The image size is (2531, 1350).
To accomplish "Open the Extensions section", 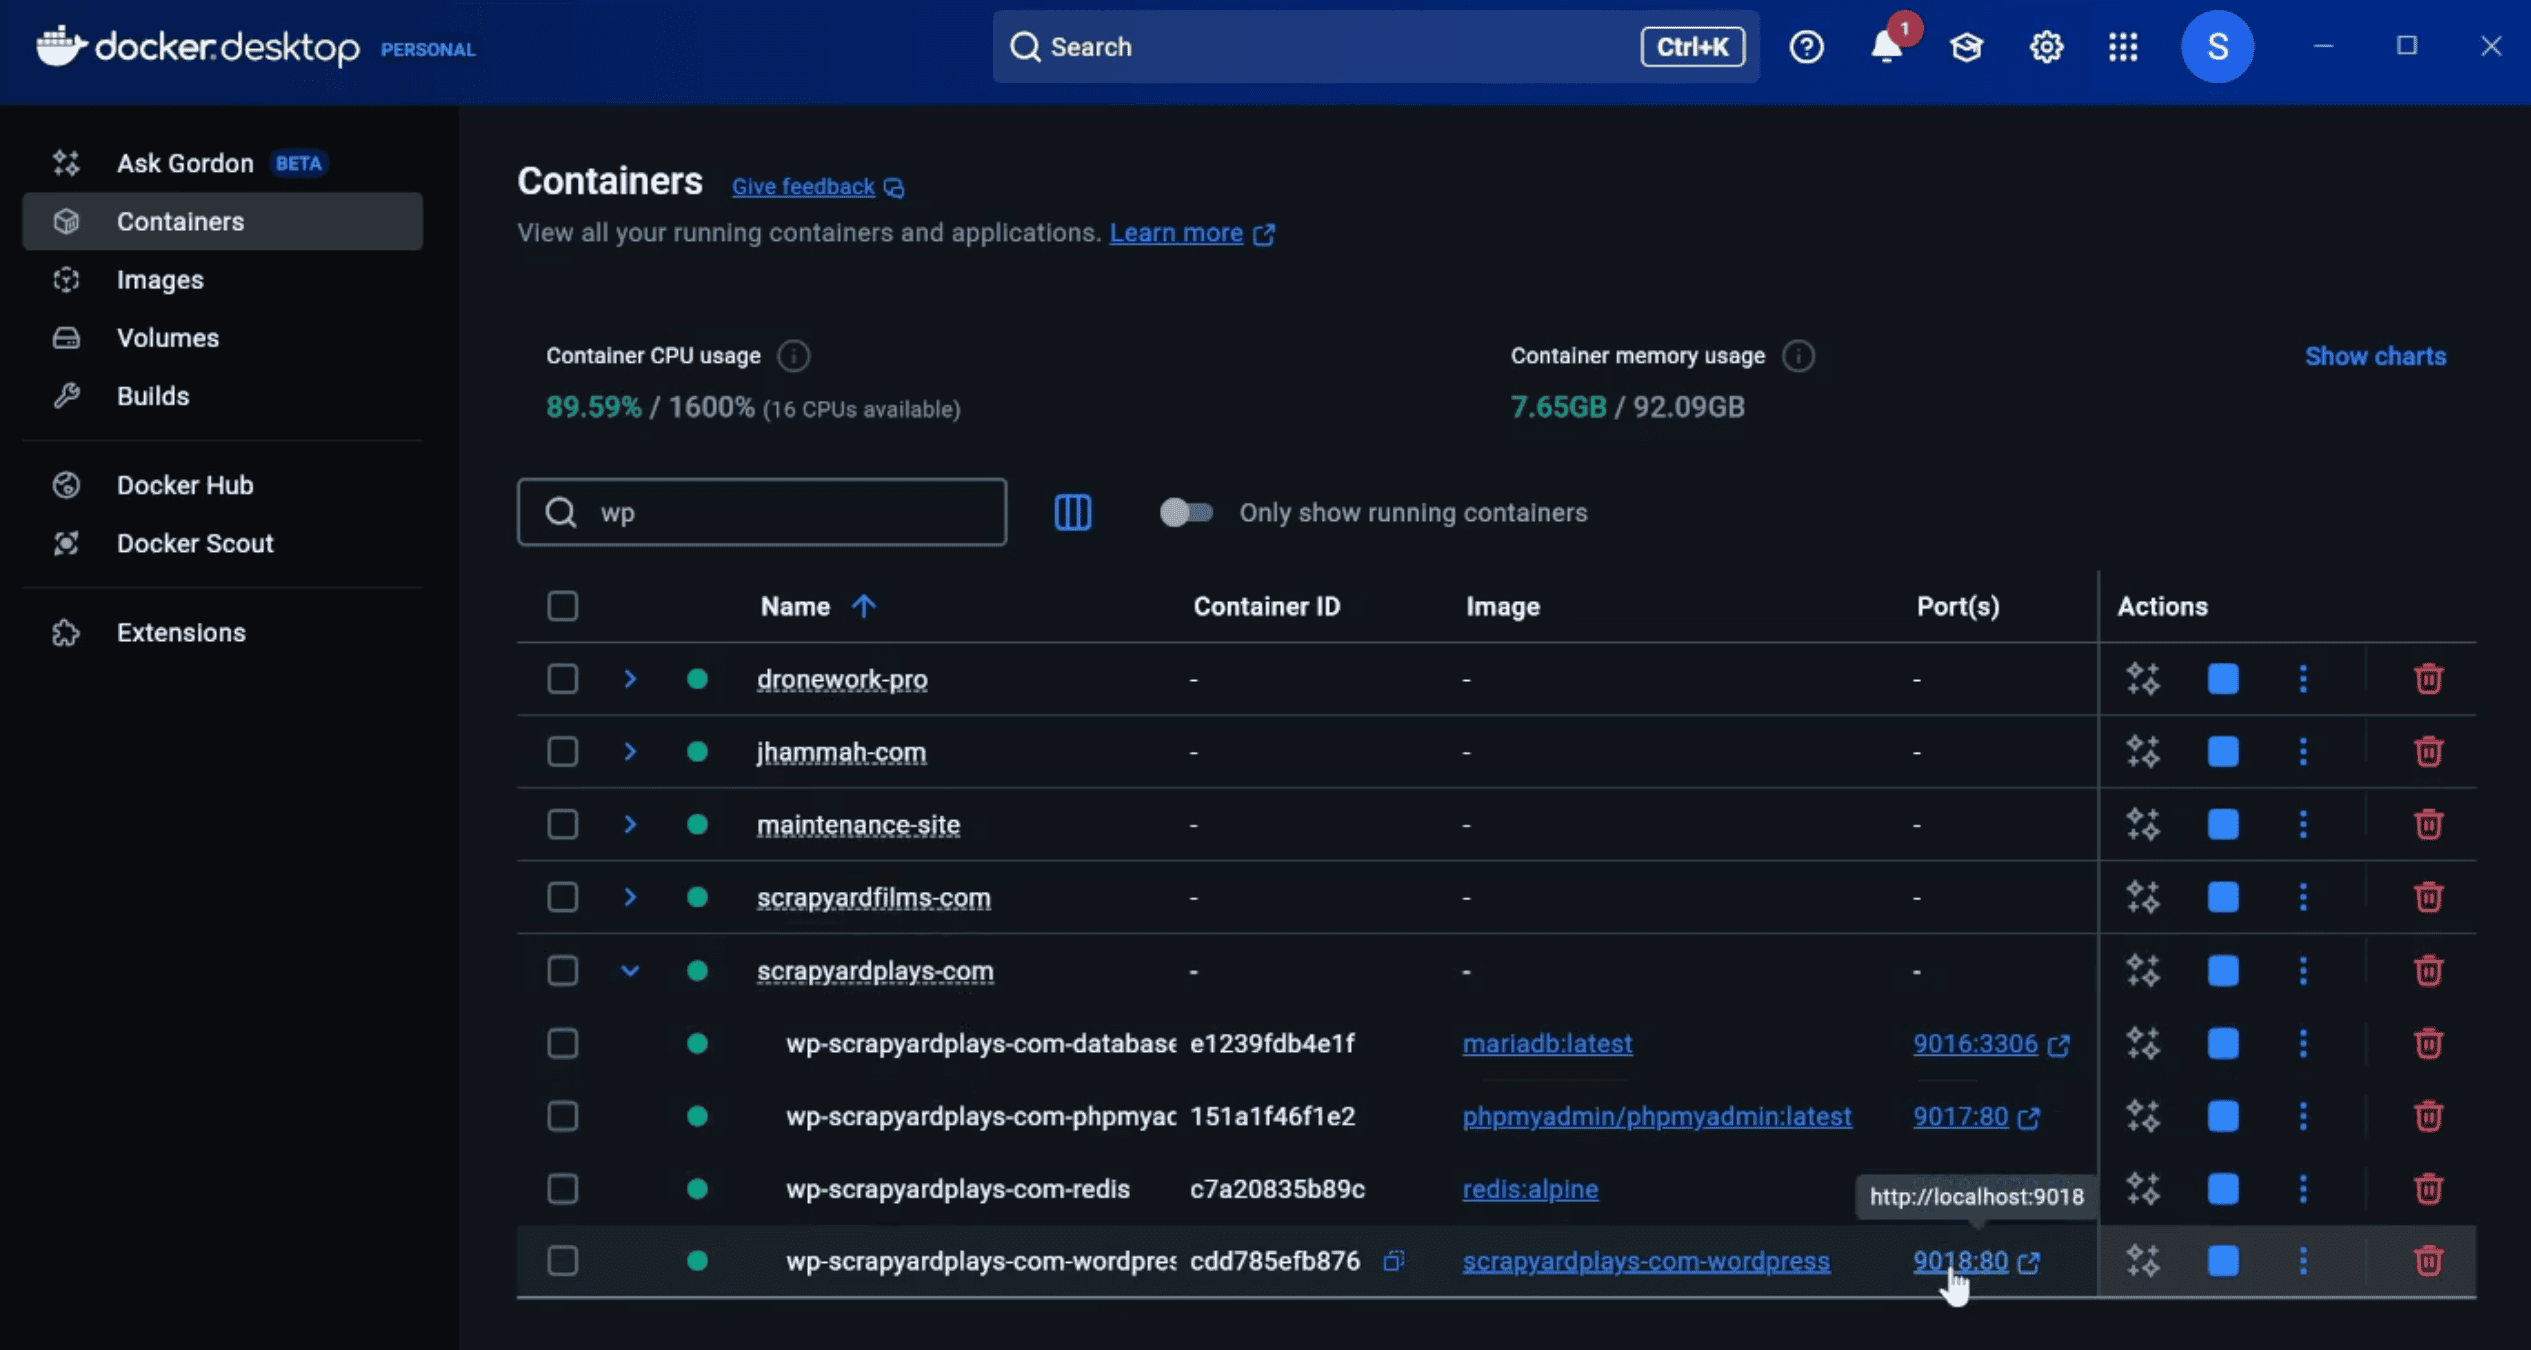I will (x=181, y=632).
